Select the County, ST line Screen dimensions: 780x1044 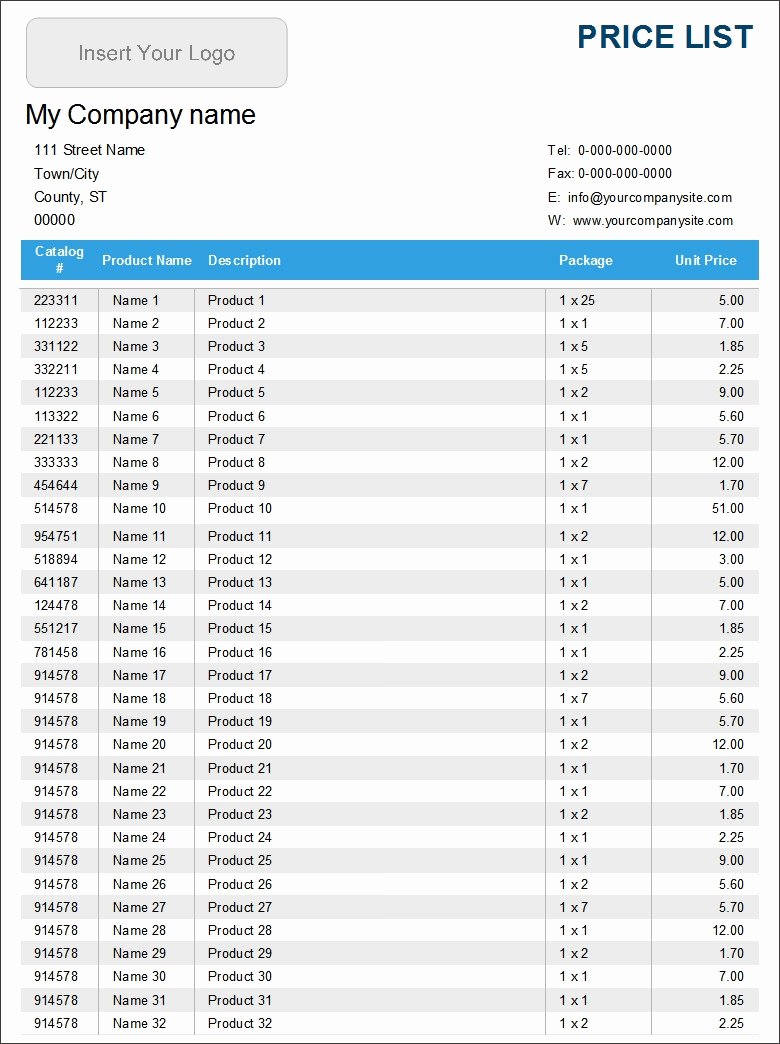pos(70,197)
